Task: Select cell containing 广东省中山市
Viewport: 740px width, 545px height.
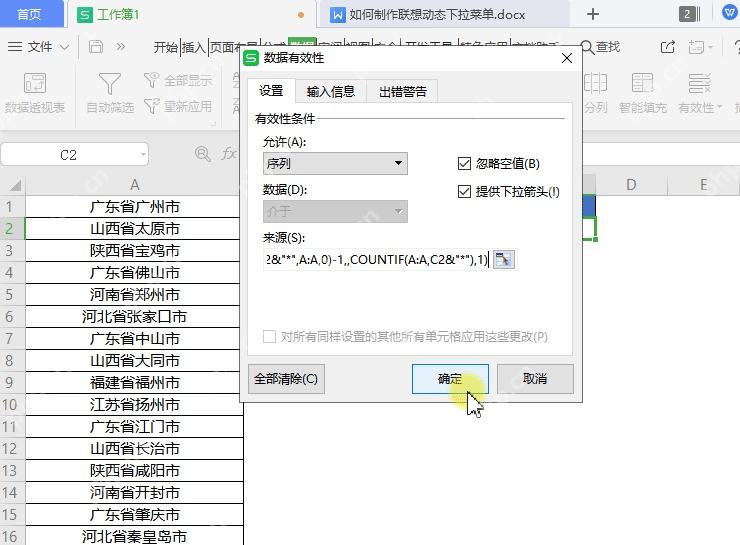Action: pyautogui.click(x=134, y=339)
